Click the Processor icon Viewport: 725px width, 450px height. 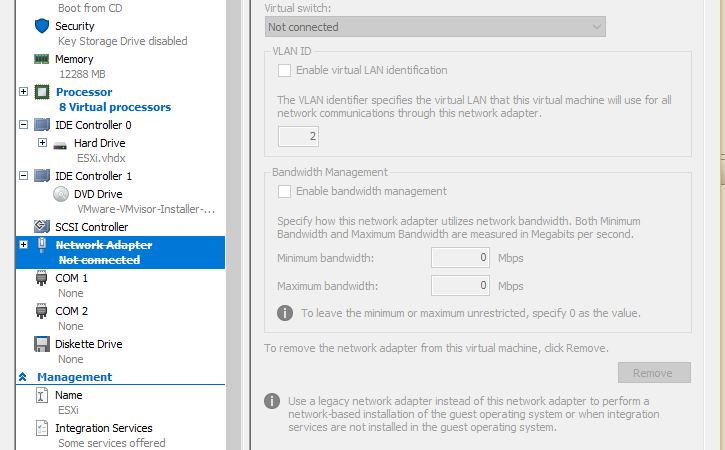(42, 92)
